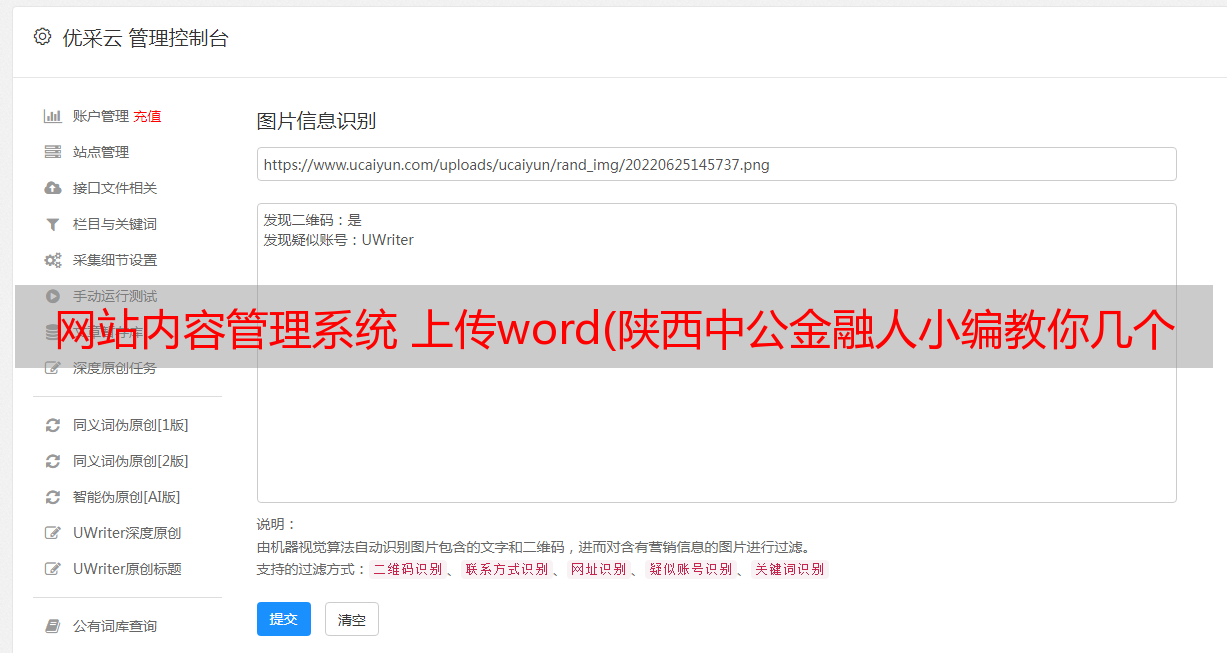The width and height of the screenshot is (1227, 653).
Task: Open 站点管理 menu item
Action: pyautogui.click(x=101, y=152)
